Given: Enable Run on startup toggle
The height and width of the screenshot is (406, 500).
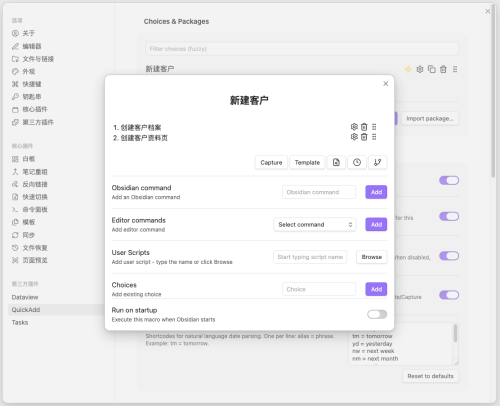Looking at the screenshot, I should pos(377,314).
